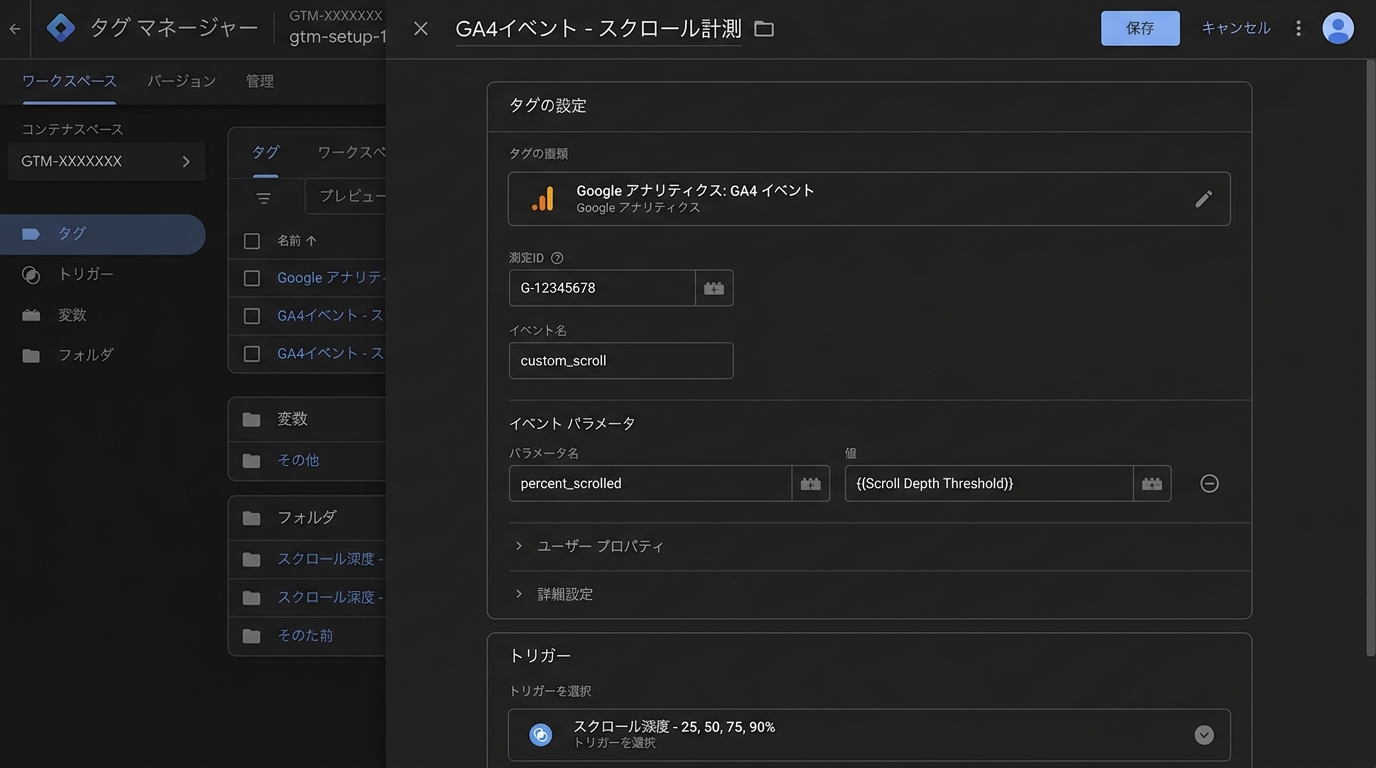Select the Google アナリティクス: GA4 イベント tag type
Image resolution: width=1376 pixels, height=768 pixels.
coord(869,199)
